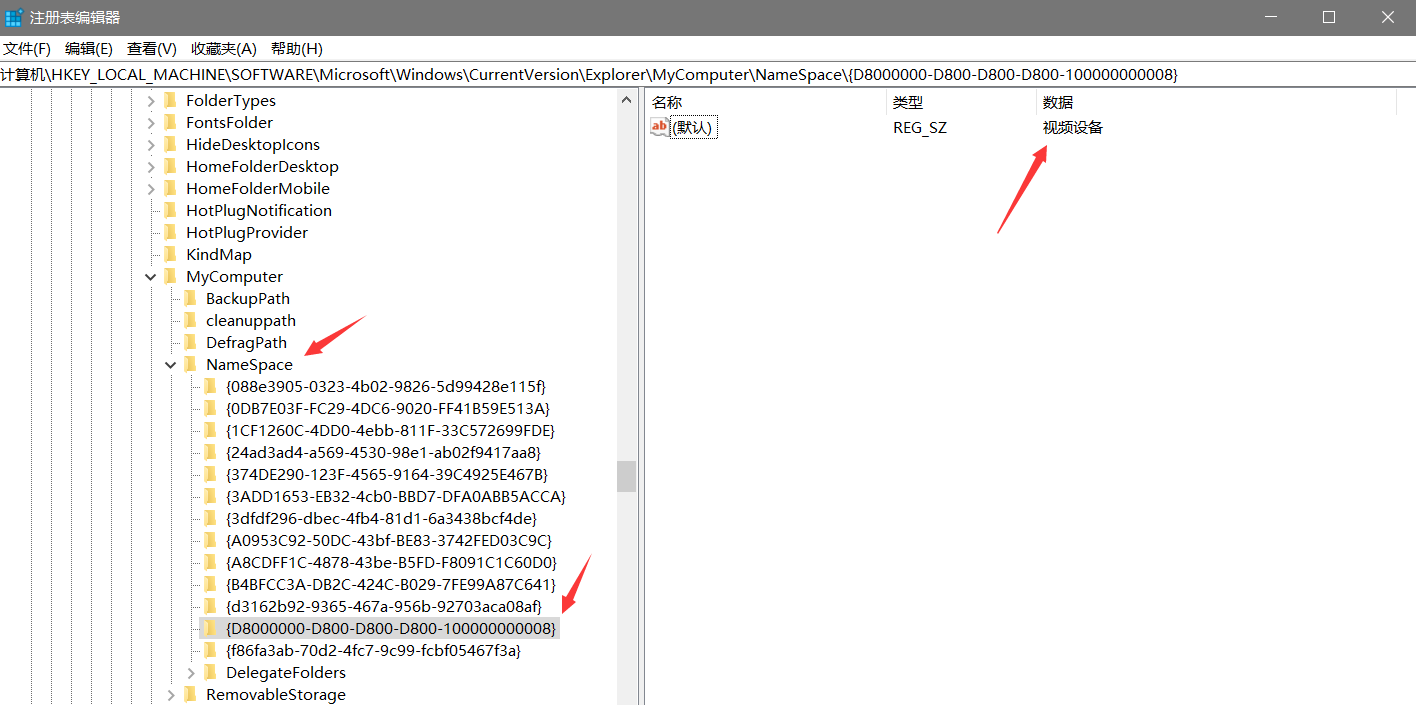Select key {f86fa3ab-70d2-4fc7-9c99-fcbf05467f3a}
The width and height of the screenshot is (1416, 705).
click(373, 651)
